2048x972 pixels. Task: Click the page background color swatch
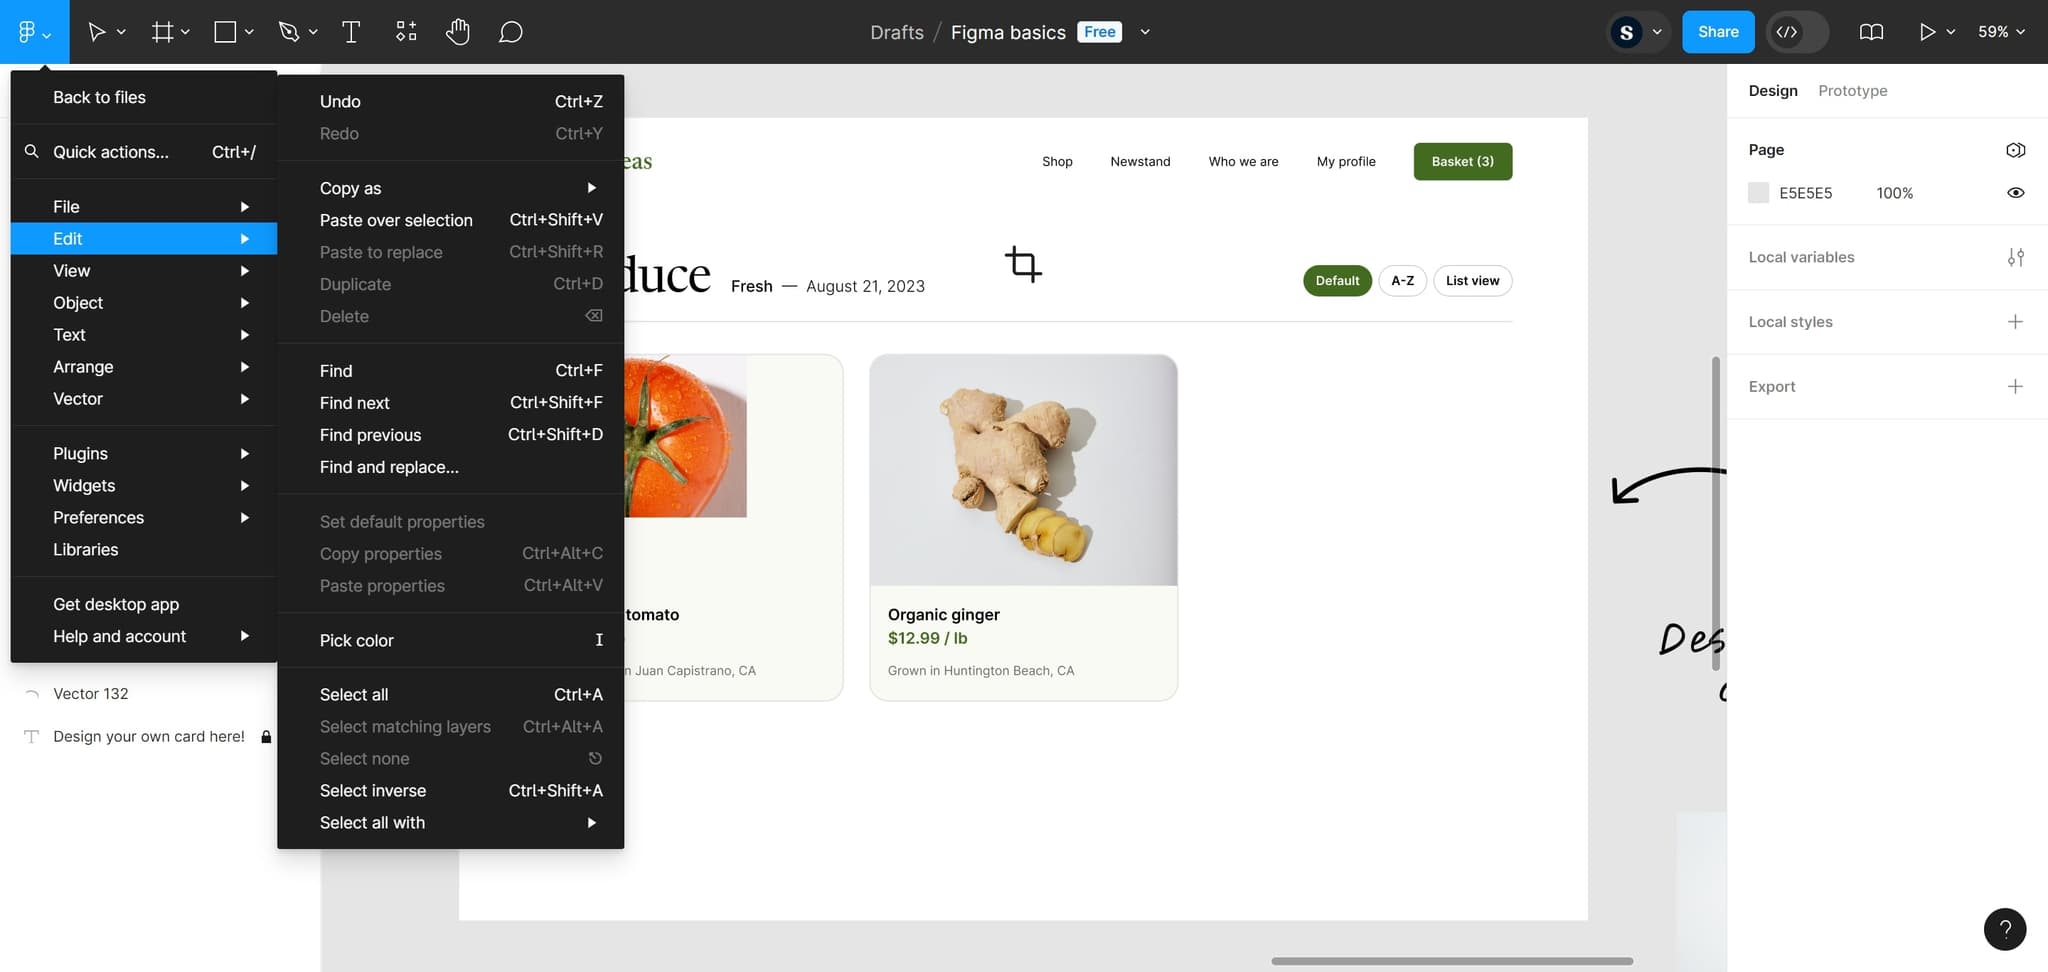click(1758, 193)
